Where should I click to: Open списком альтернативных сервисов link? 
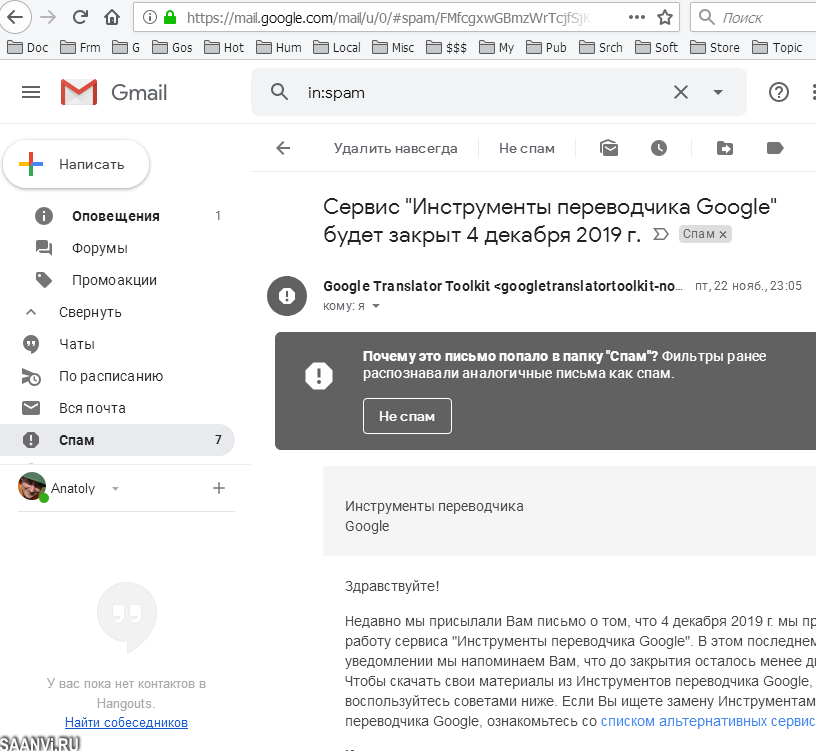click(x=708, y=721)
